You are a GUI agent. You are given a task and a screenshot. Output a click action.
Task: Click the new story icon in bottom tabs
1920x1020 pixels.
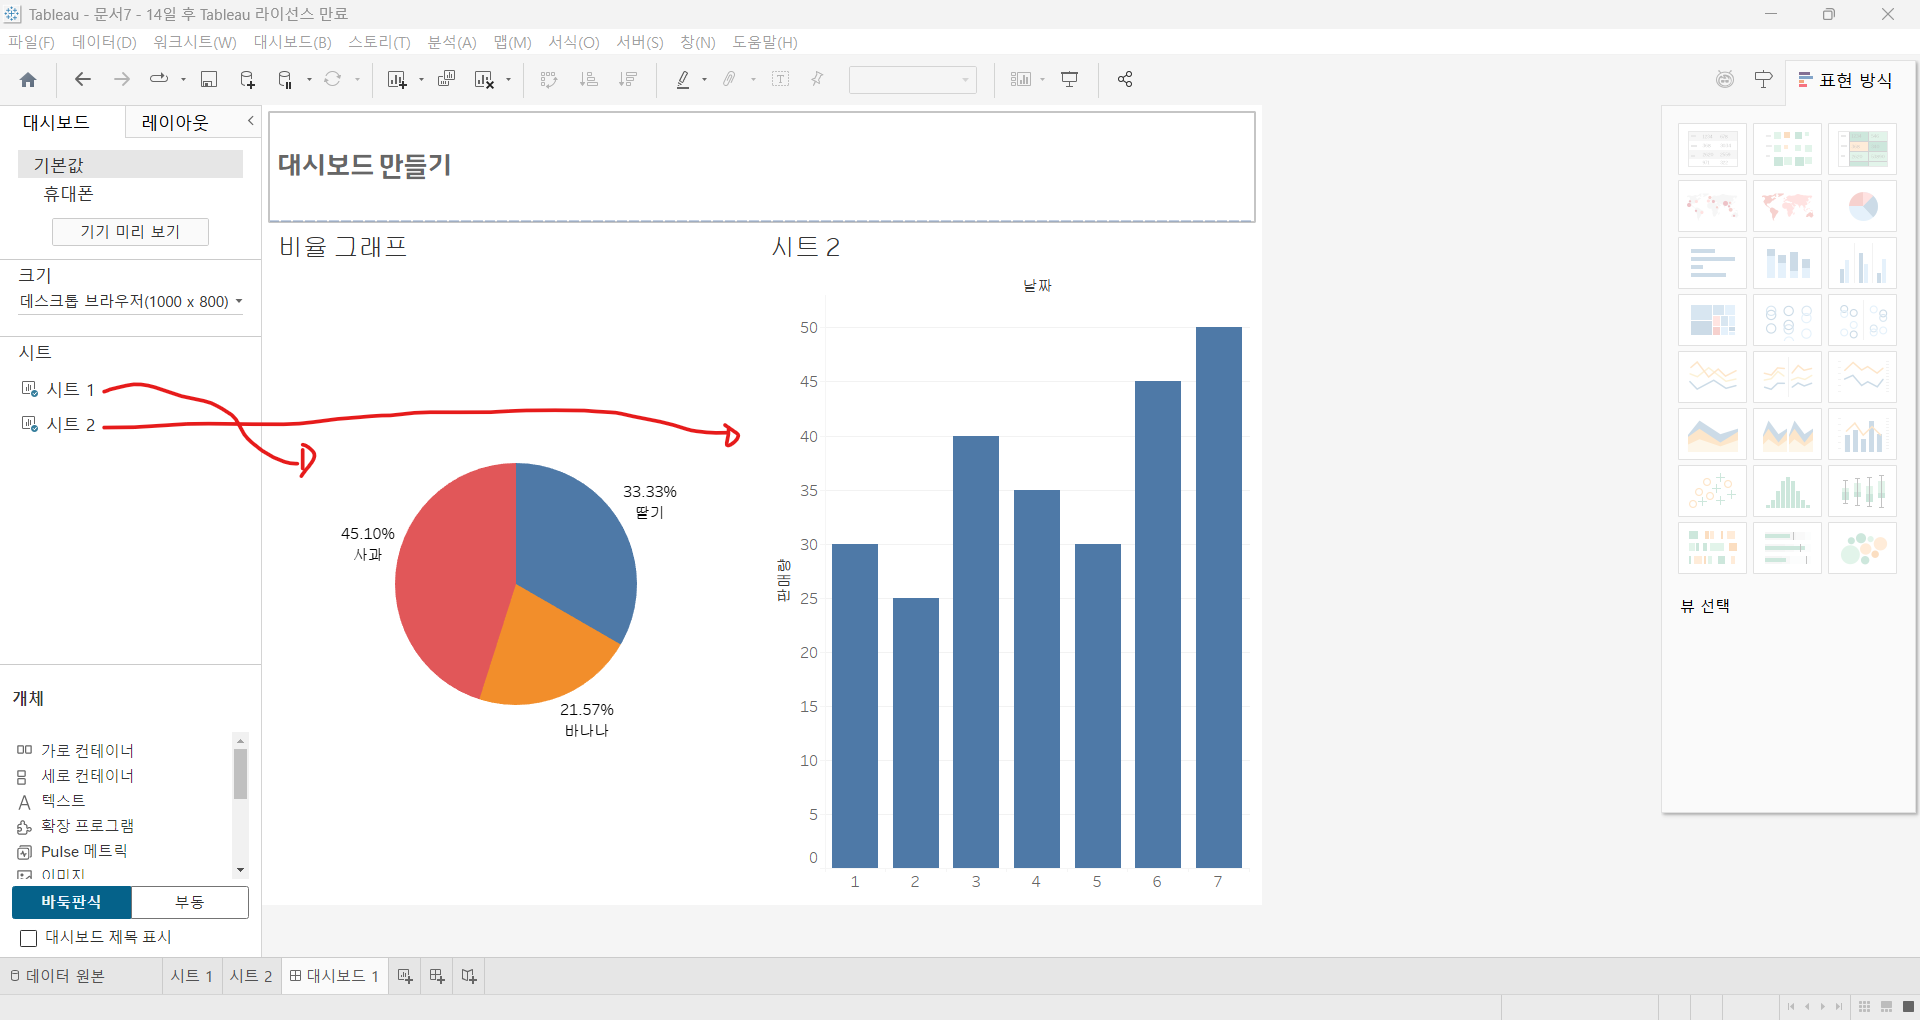[469, 976]
